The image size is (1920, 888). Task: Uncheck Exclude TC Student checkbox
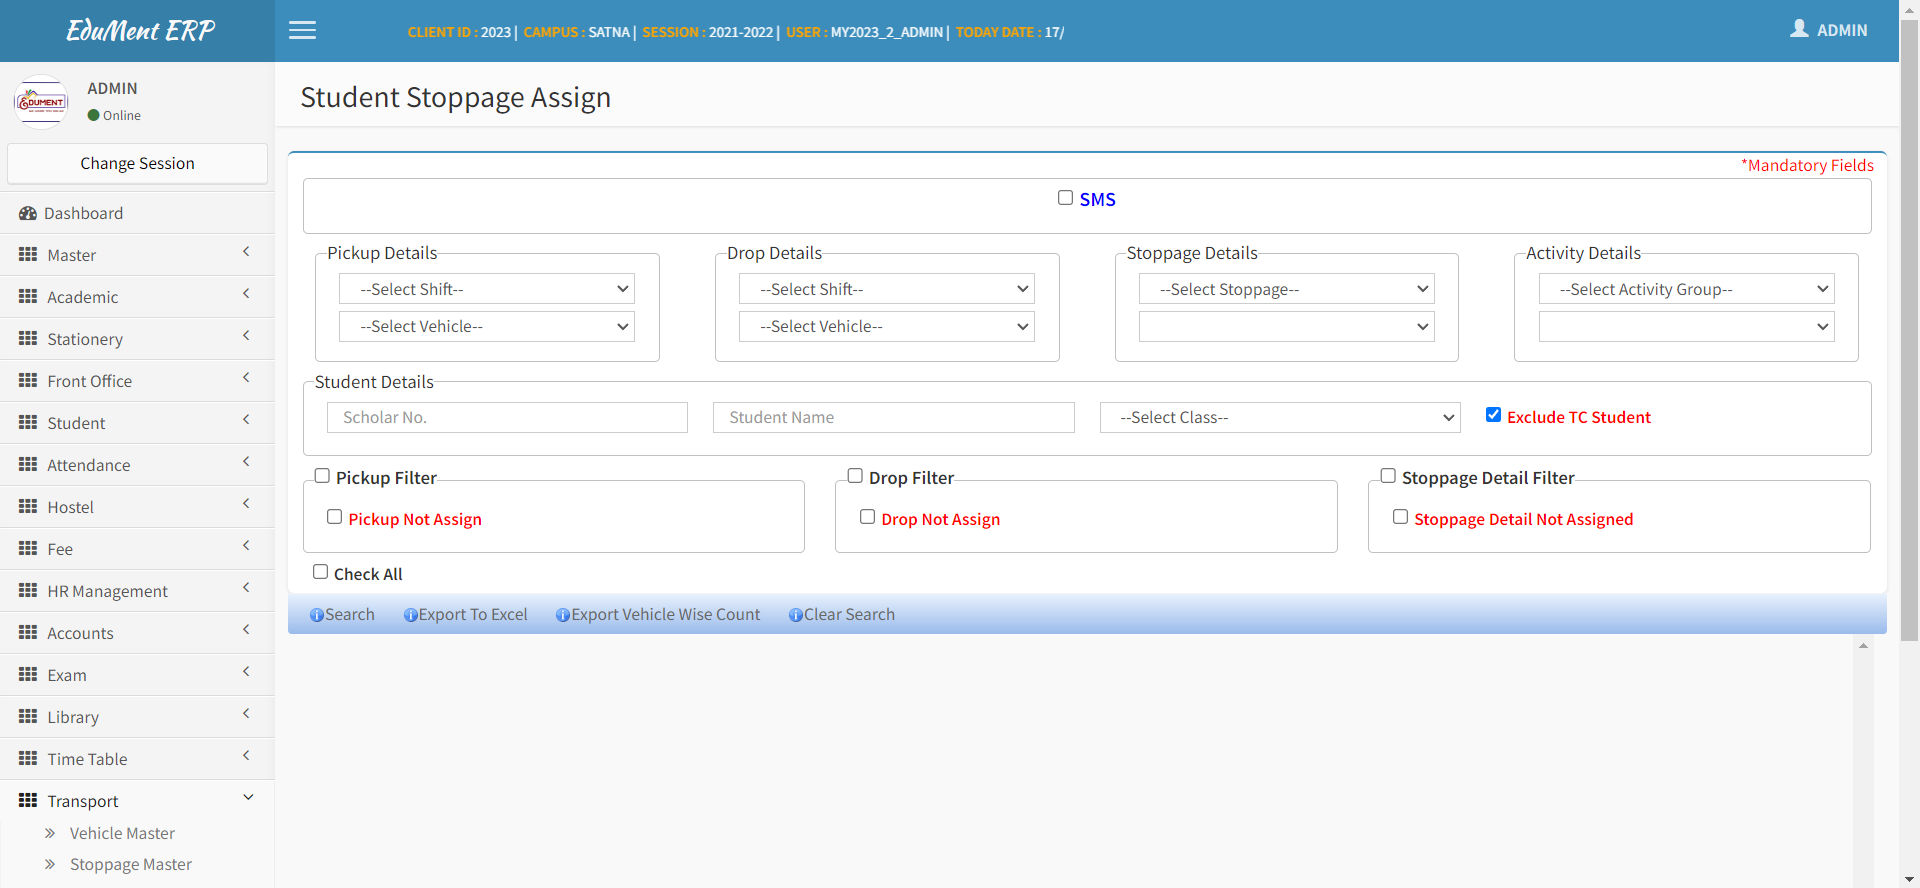pos(1493,415)
